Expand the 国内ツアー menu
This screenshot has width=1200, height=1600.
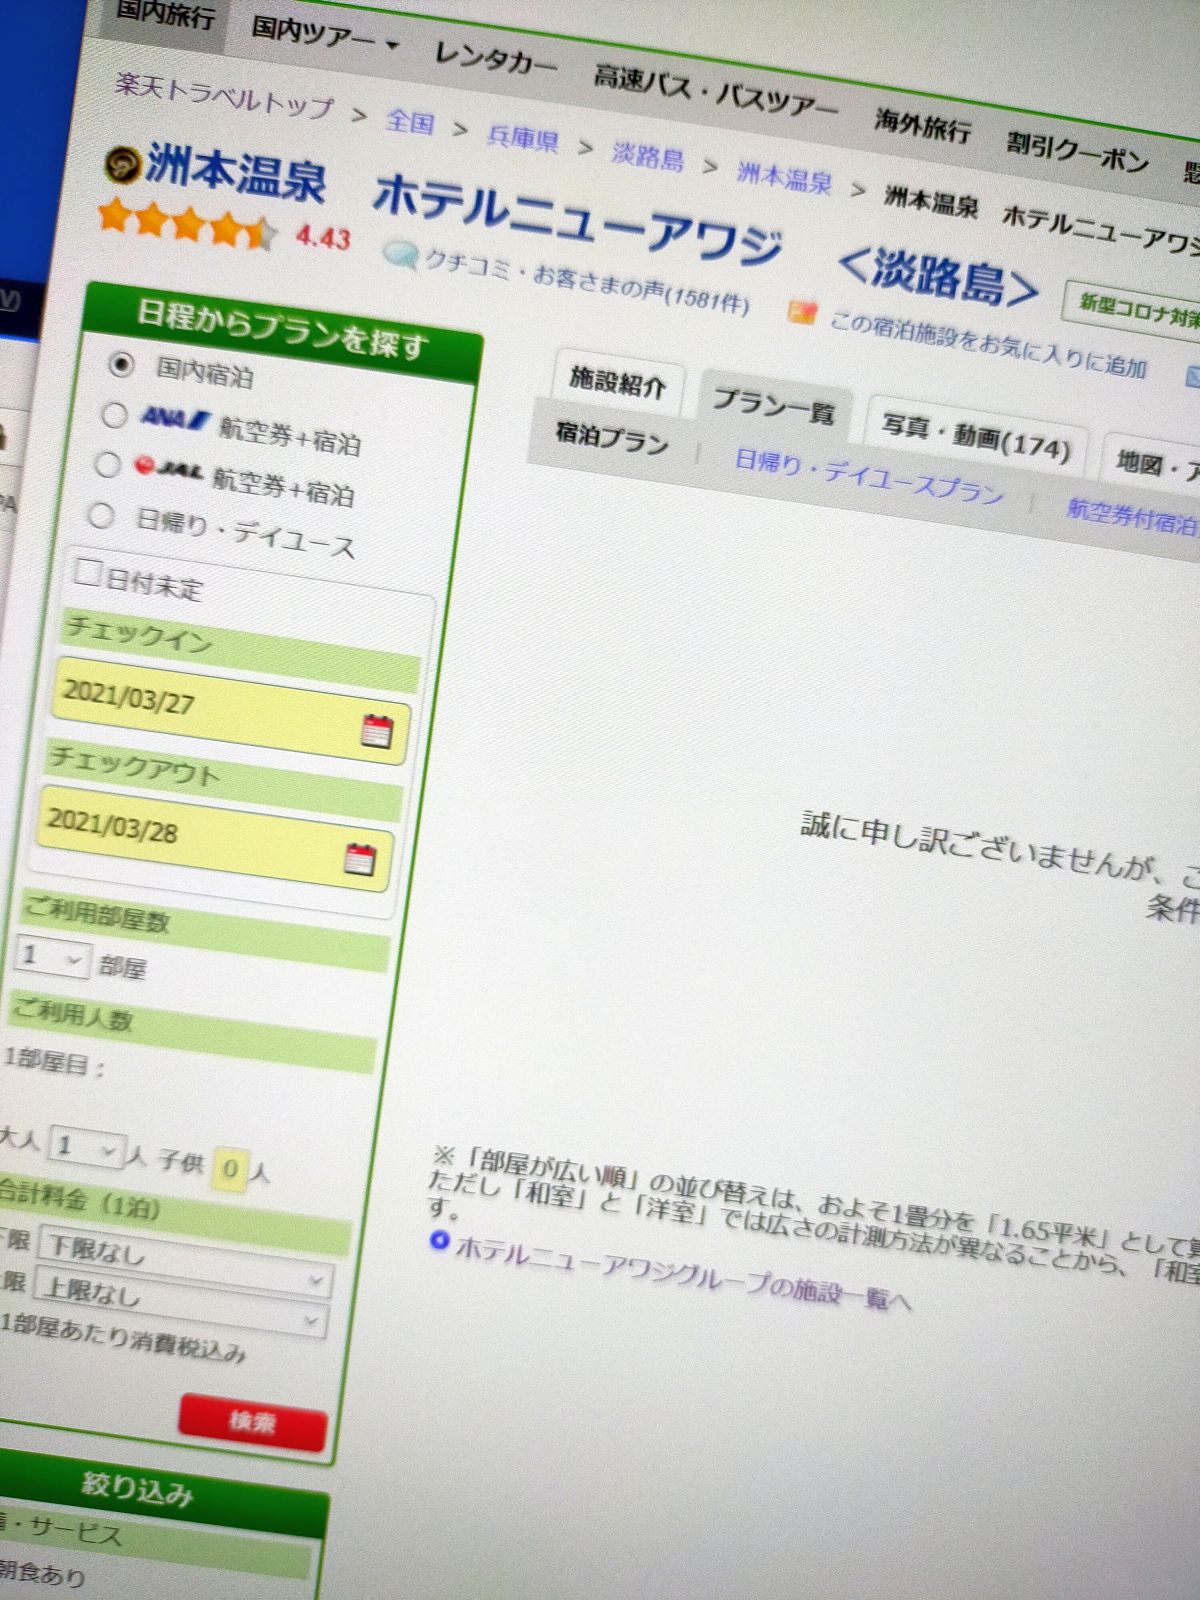click(x=325, y=35)
